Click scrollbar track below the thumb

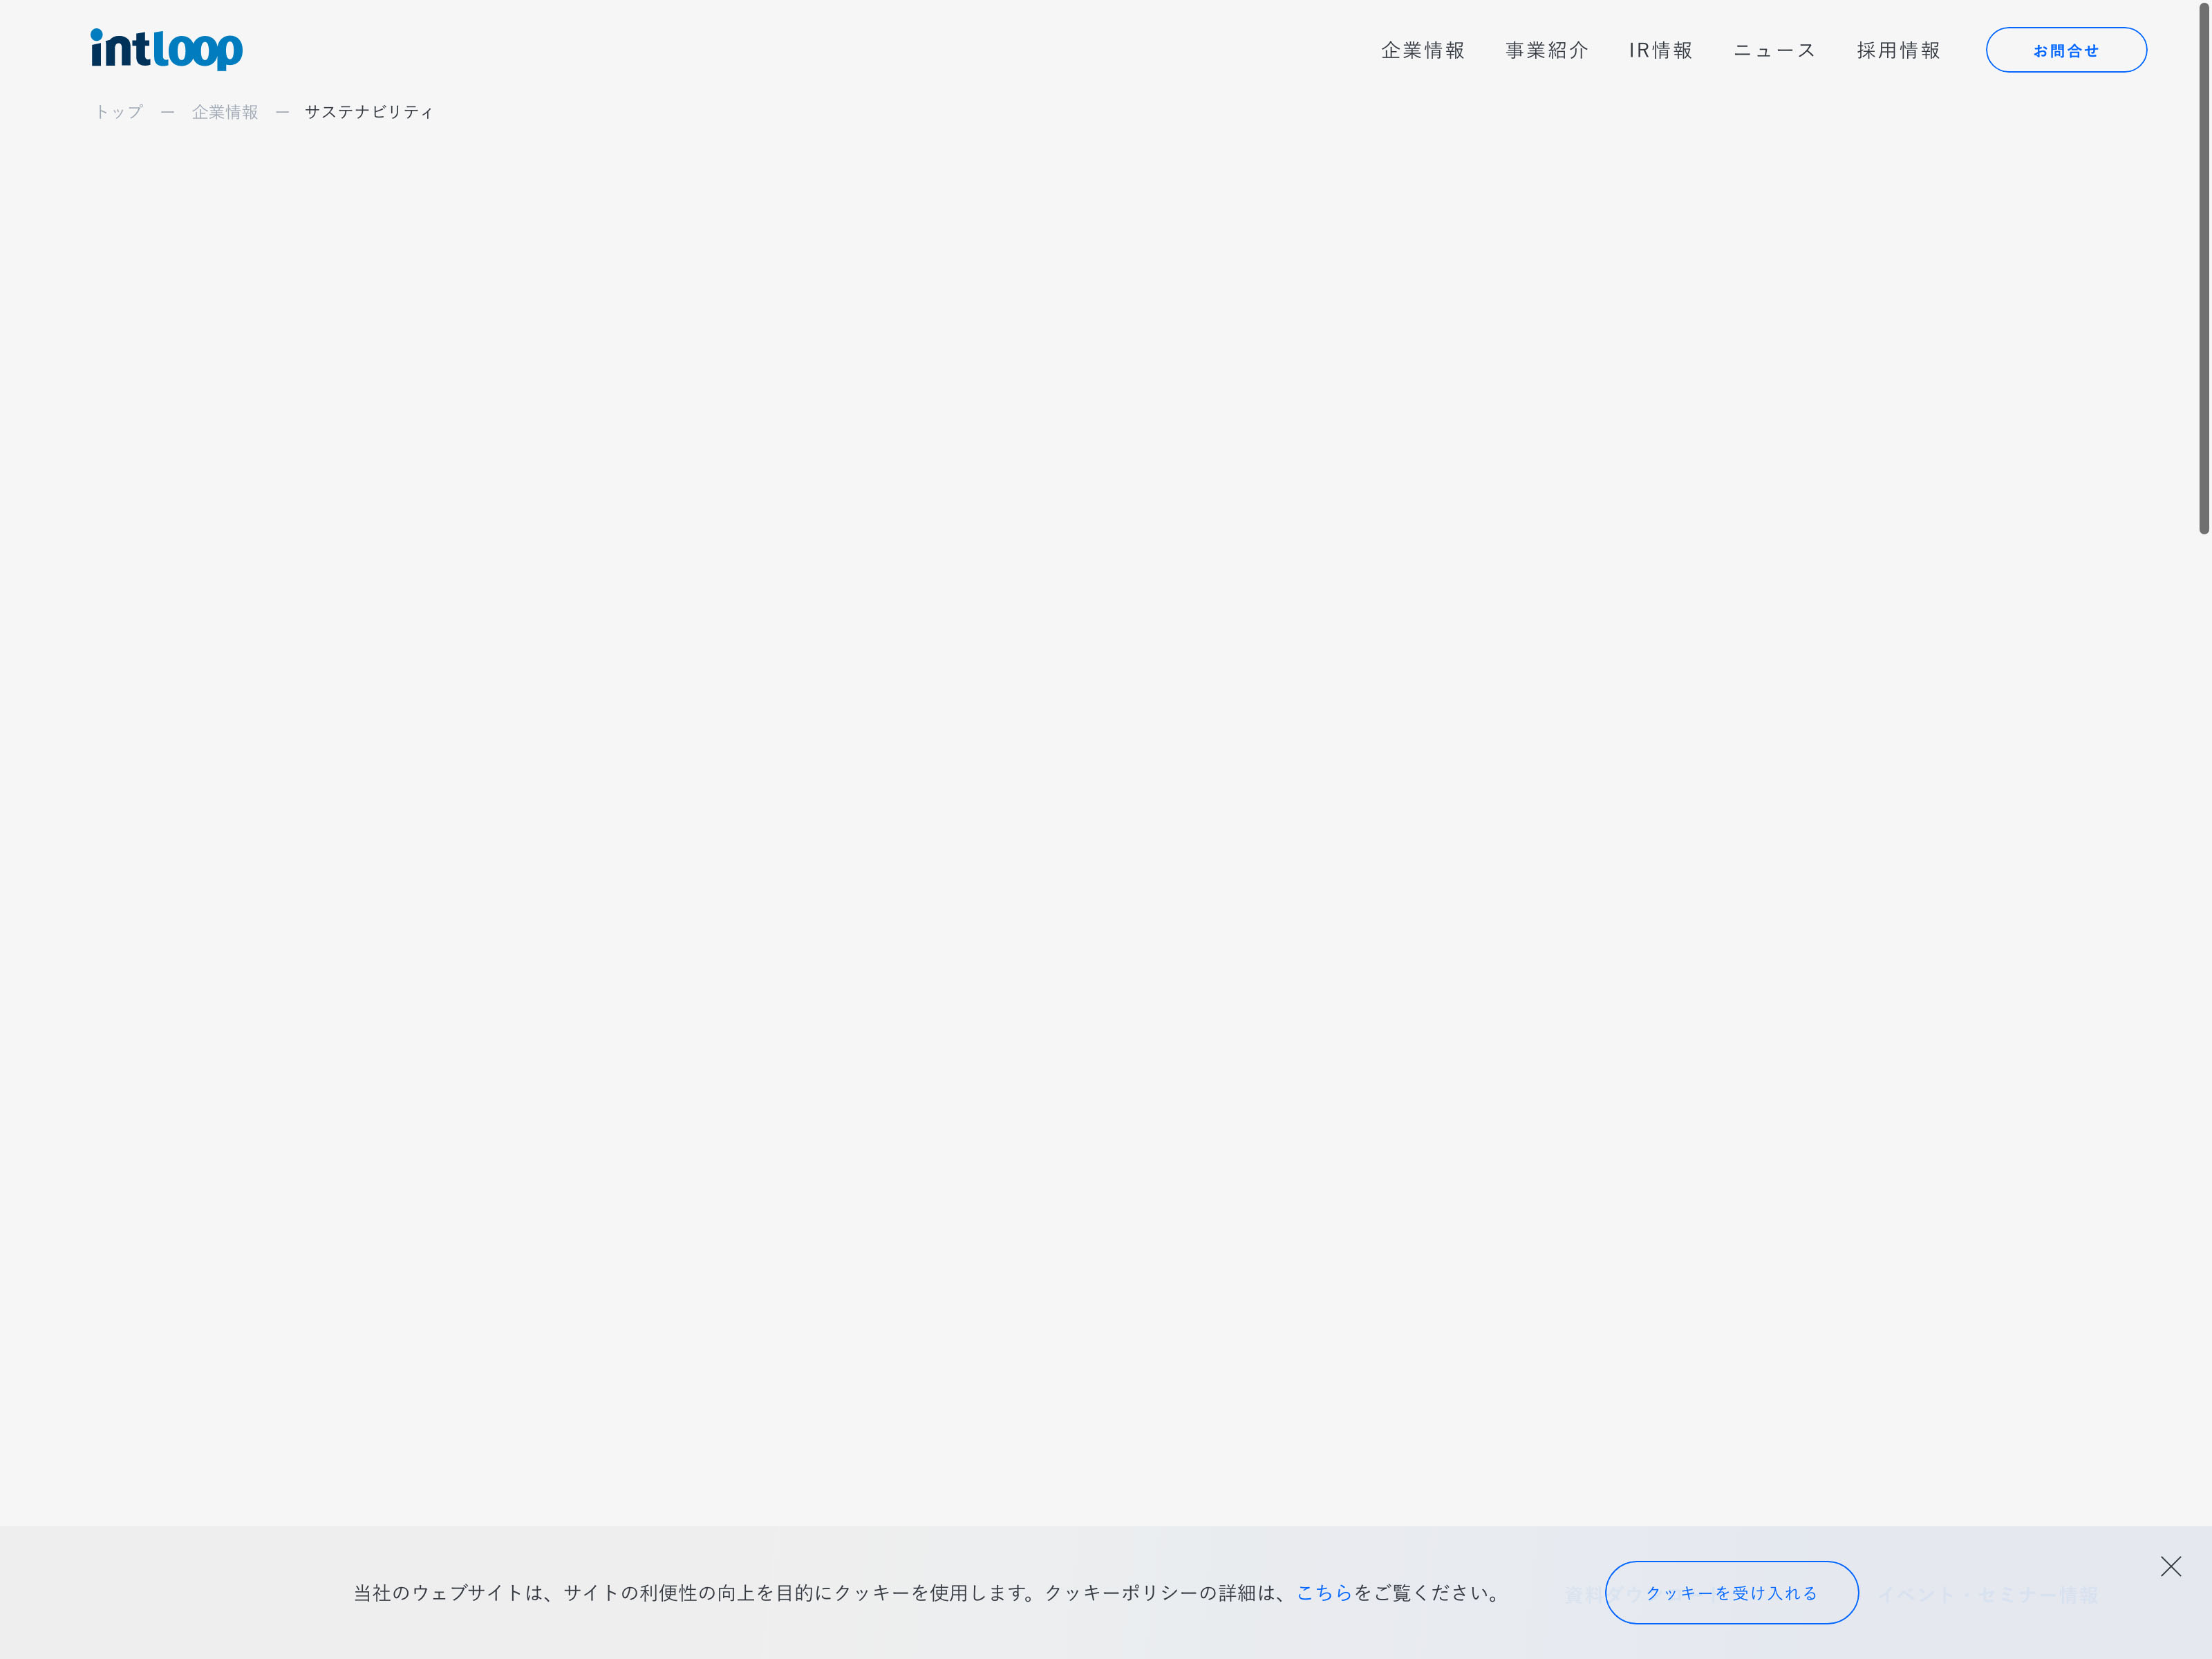[x=2203, y=1000]
